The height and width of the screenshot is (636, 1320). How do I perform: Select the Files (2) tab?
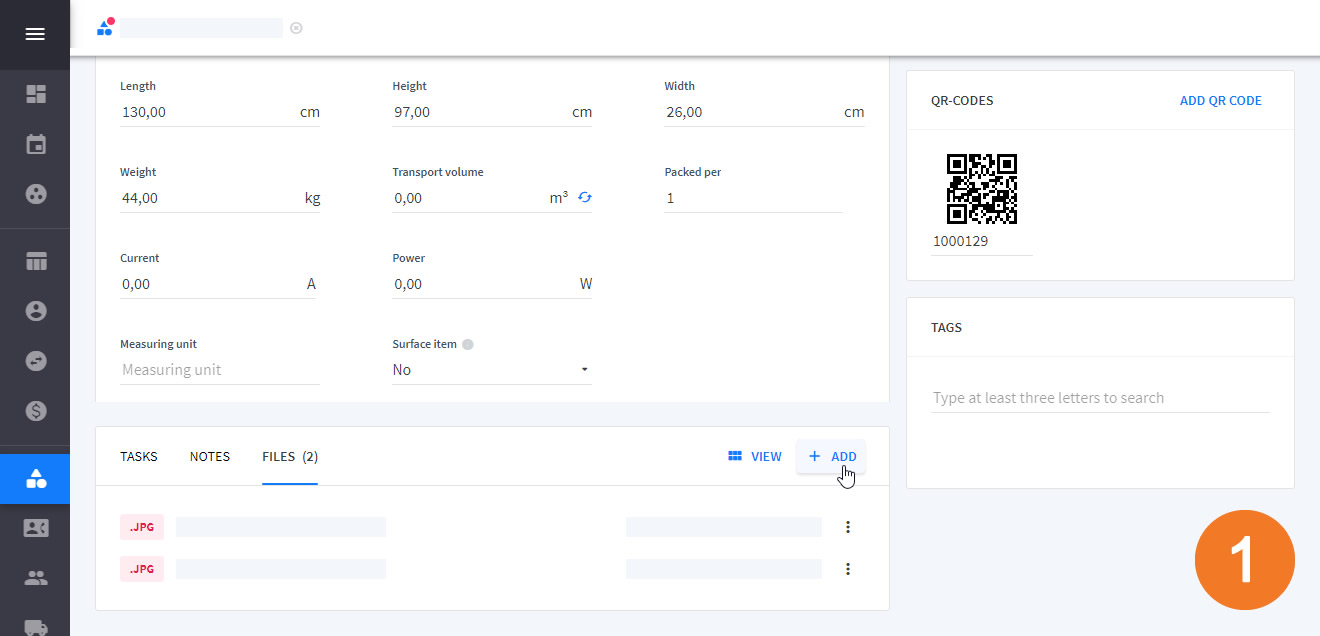(290, 457)
